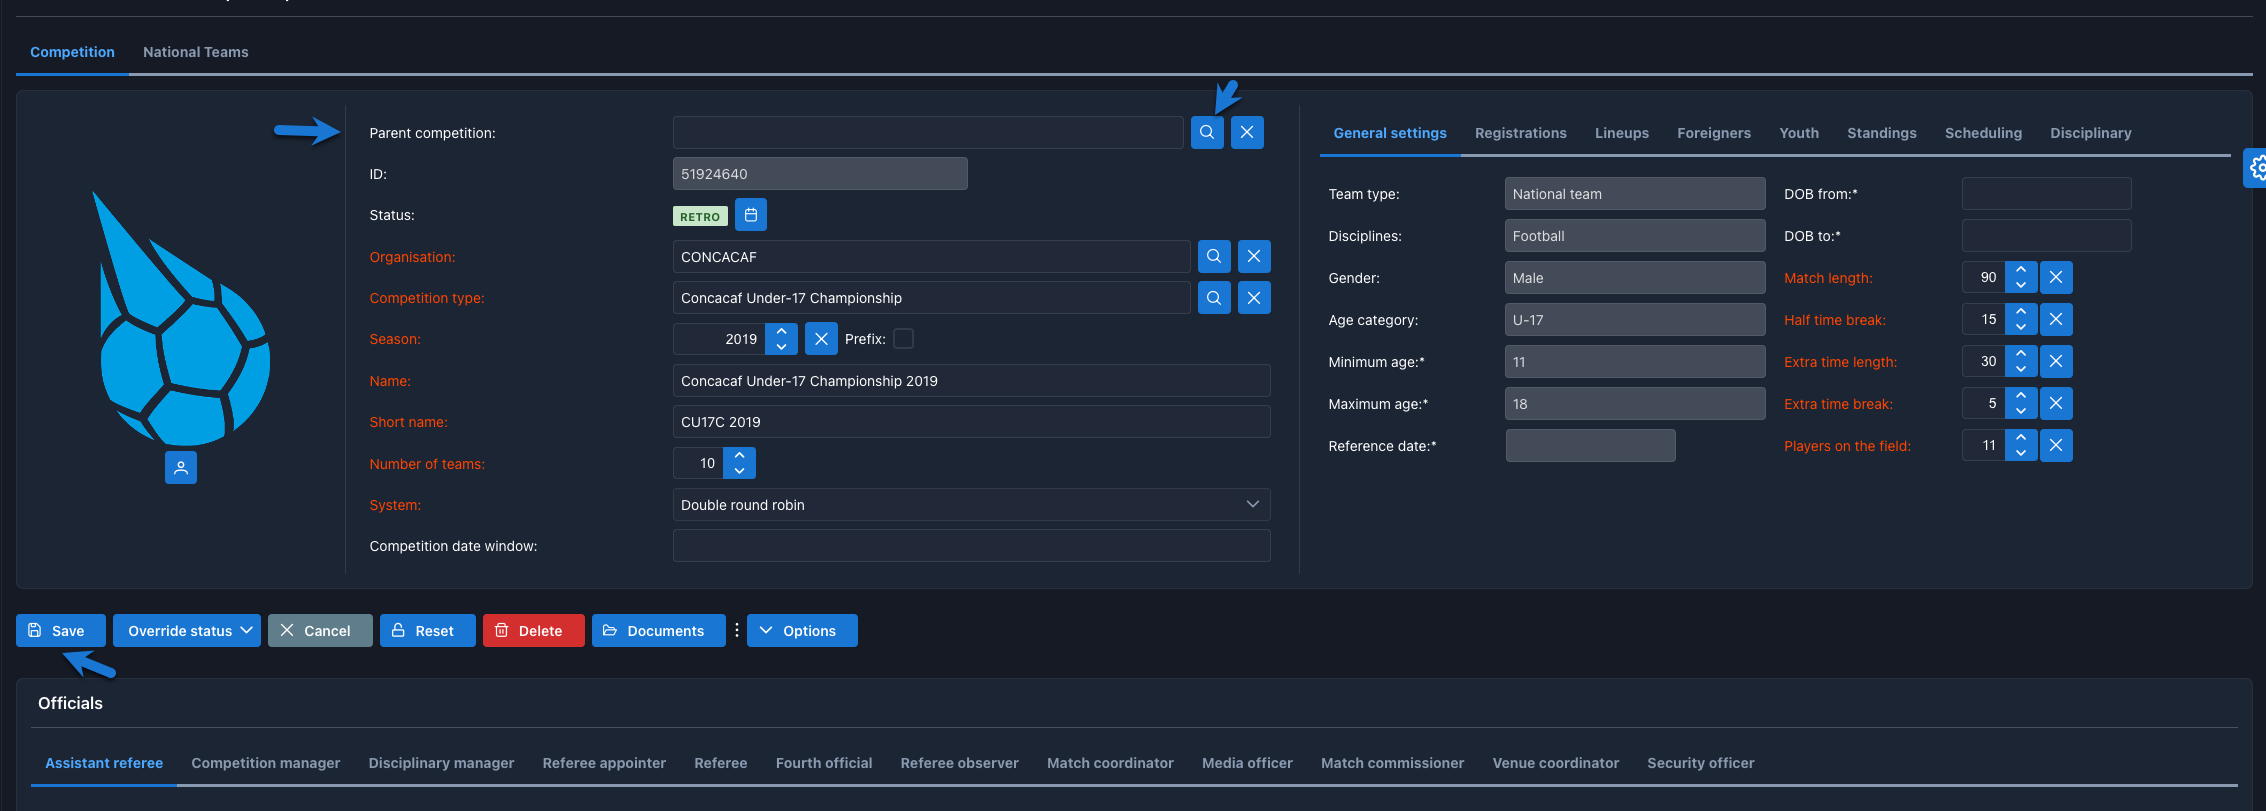Open the status calendar icon

(x=751, y=215)
